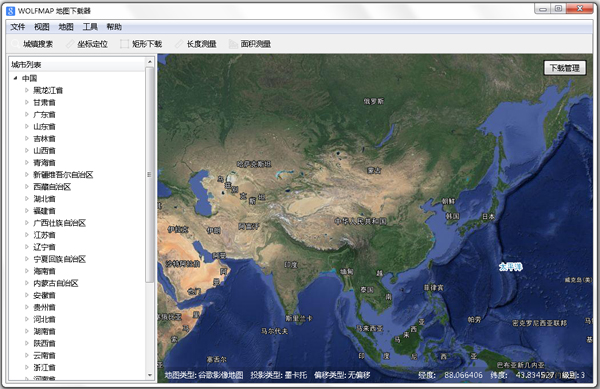
Task: Expand the 青海省 node
Action: pos(27,163)
